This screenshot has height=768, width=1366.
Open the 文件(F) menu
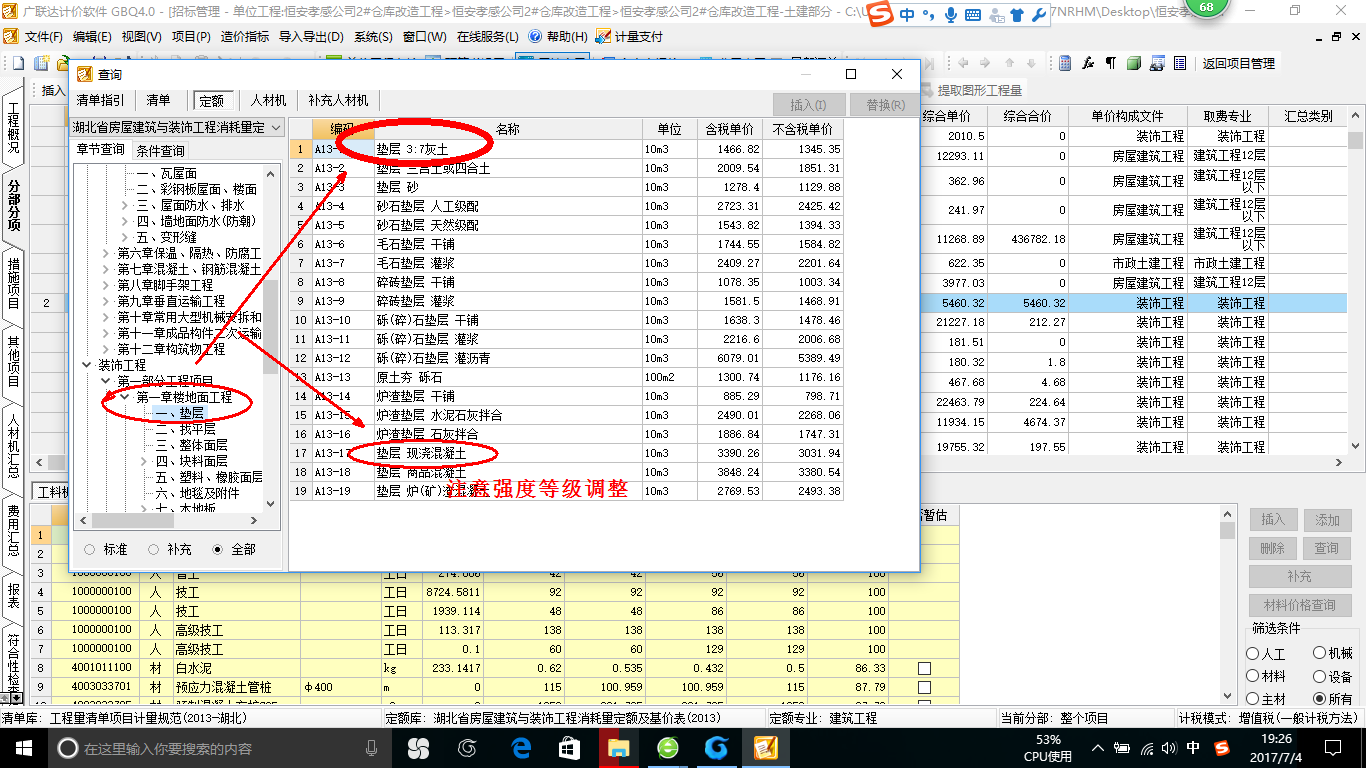point(43,36)
